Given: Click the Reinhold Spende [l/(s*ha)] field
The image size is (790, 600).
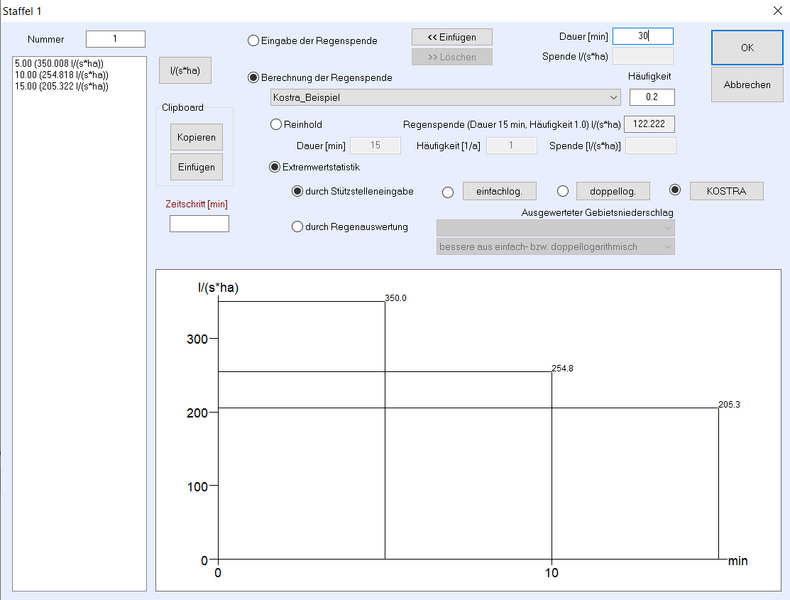Looking at the screenshot, I should pyautogui.click(x=650, y=146).
